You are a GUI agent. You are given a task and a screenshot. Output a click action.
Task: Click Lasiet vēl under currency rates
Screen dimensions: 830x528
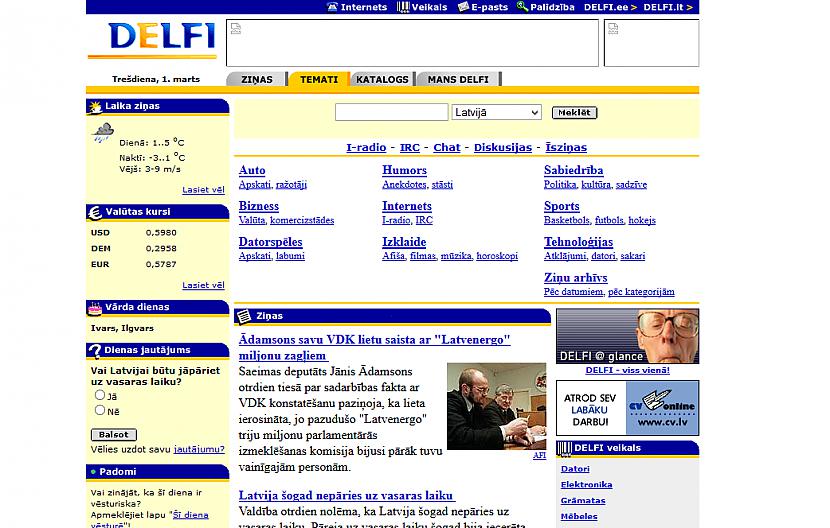[203, 285]
